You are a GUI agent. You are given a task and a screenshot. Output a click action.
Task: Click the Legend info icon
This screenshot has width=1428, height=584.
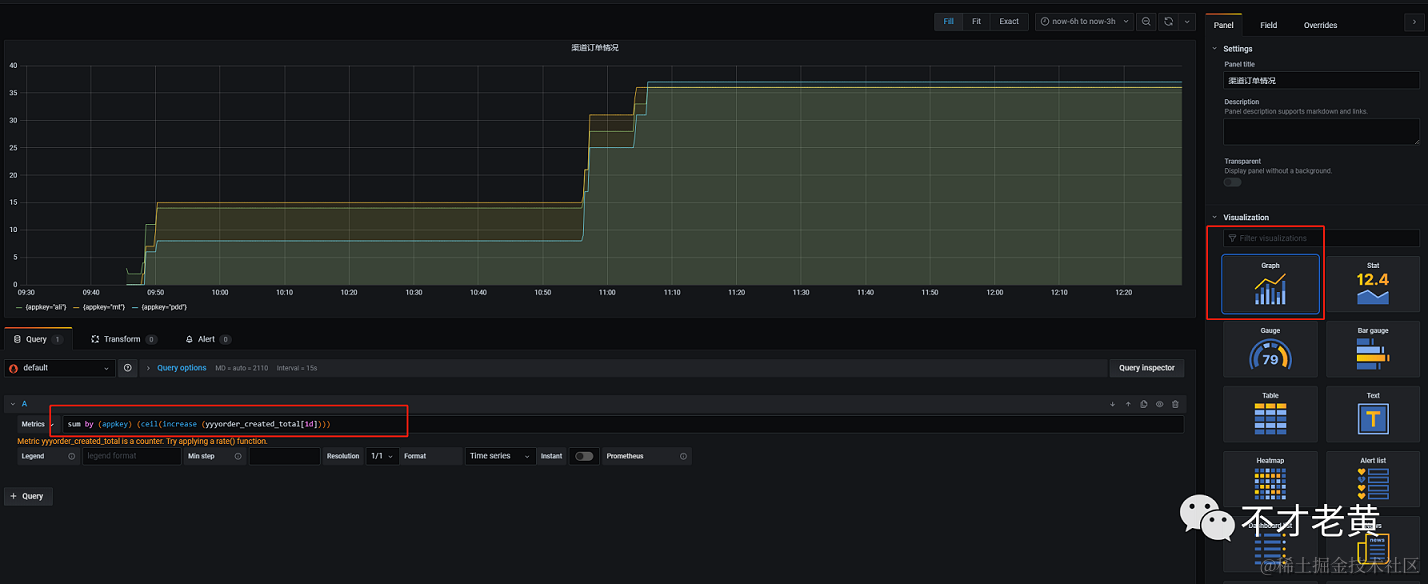[x=71, y=456]
